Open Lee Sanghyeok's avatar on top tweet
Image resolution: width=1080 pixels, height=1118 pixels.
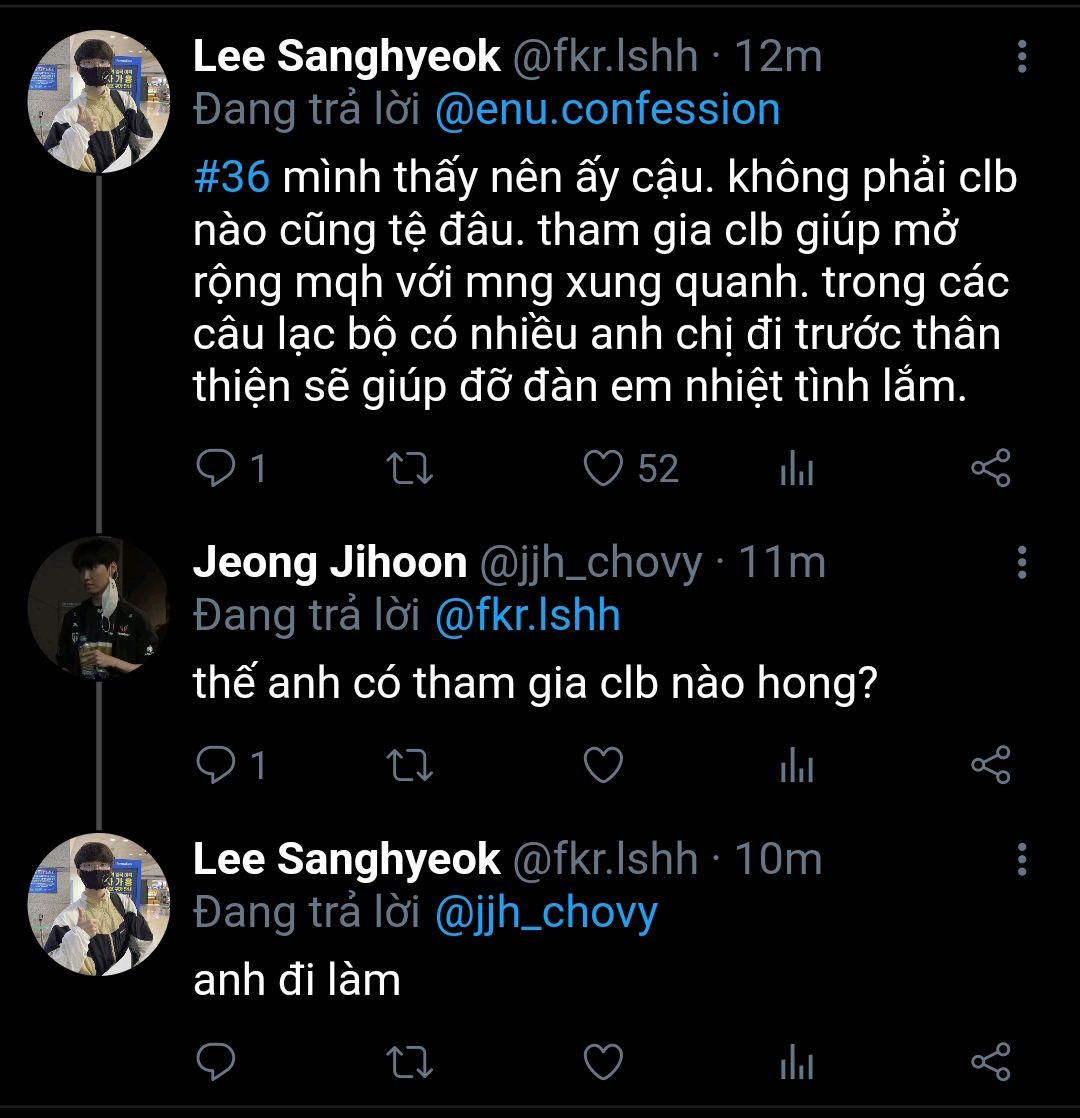[97, 102]
